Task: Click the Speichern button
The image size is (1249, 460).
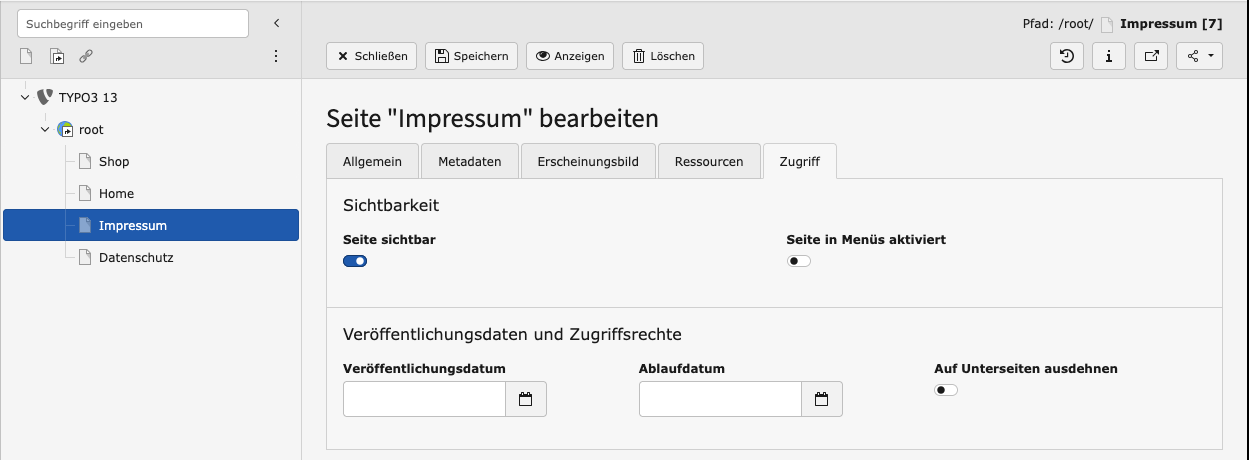Action: click(472, 56)
